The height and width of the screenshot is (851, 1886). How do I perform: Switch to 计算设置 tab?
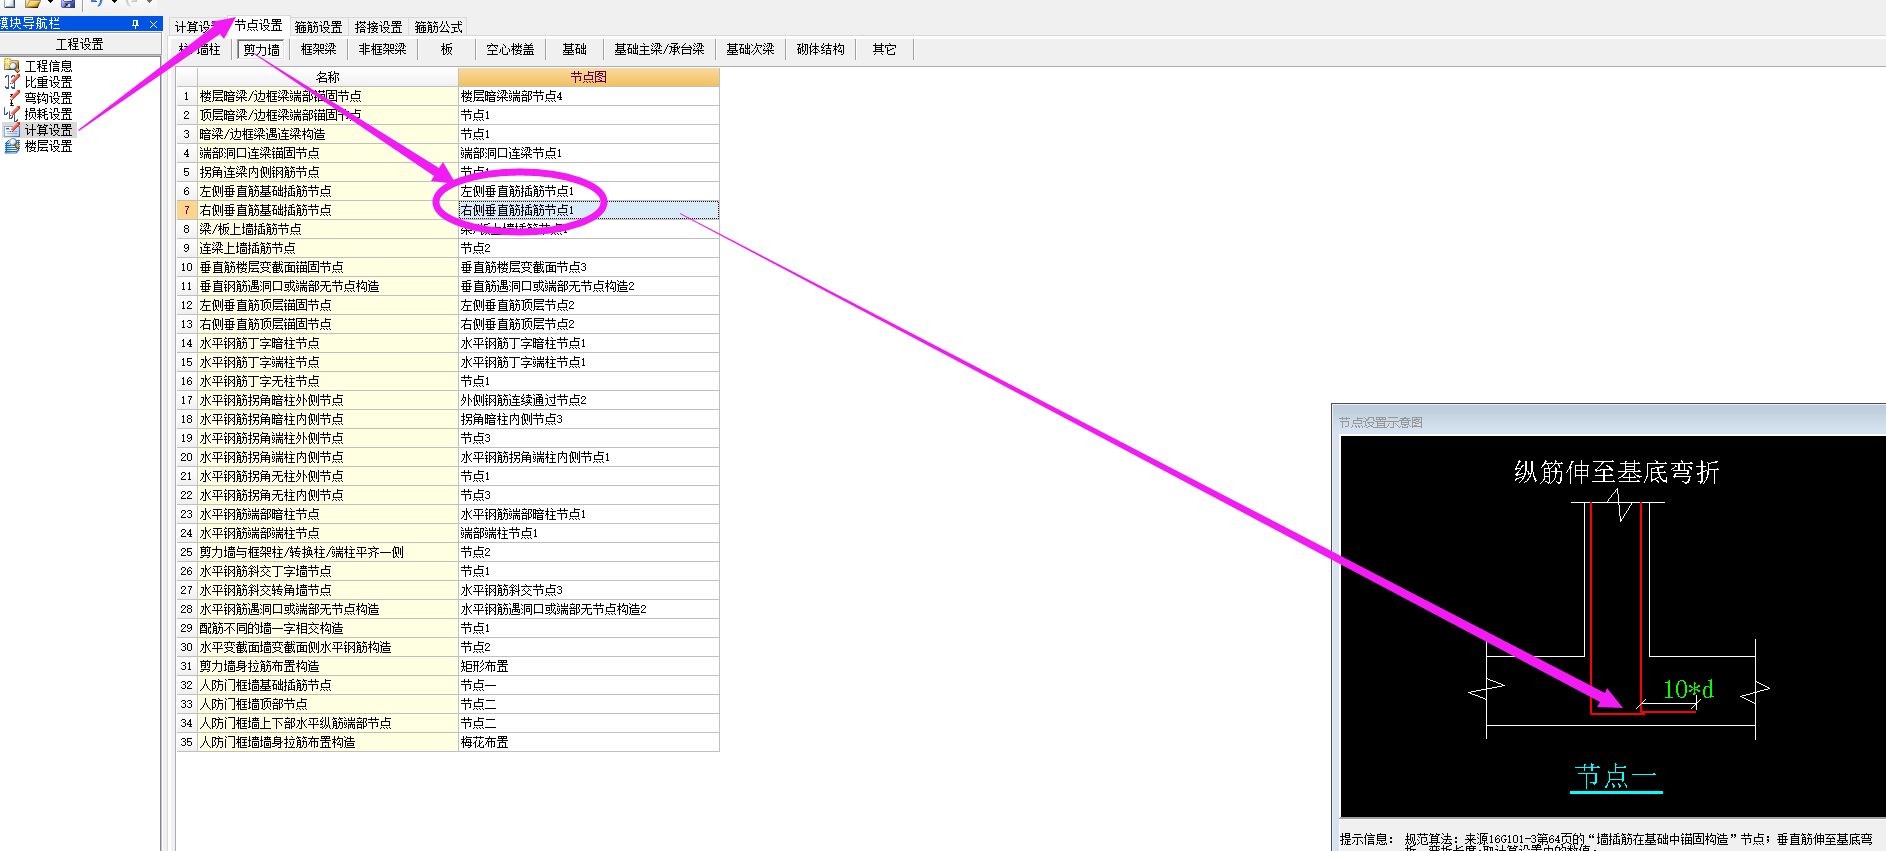(x=198, y=27)
